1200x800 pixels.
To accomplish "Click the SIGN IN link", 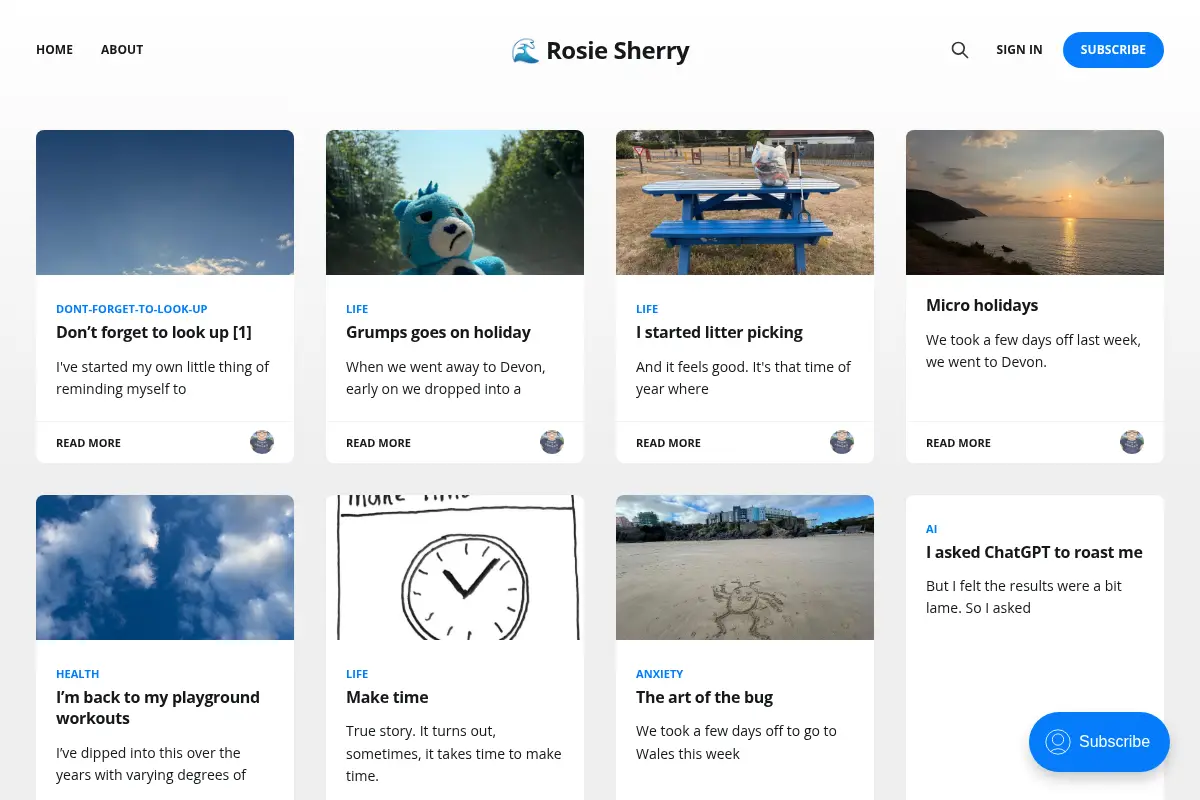I will click(1019, 49).
